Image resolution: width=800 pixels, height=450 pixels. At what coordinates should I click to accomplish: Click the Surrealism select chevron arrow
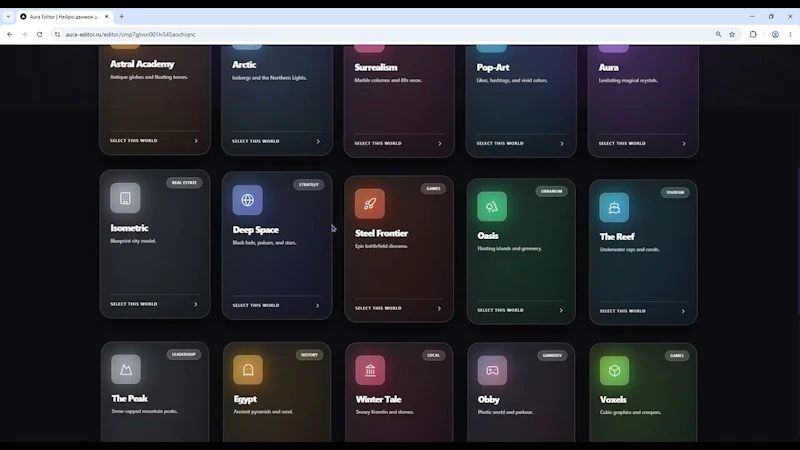[440, 143]
